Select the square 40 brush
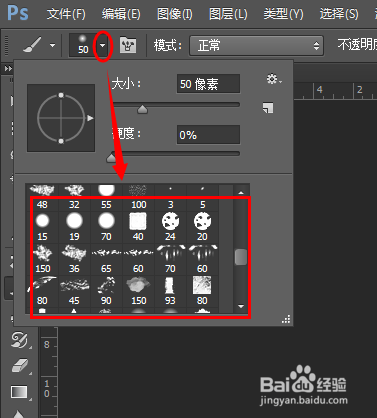The image size is (377, 418). coord(138,227)
